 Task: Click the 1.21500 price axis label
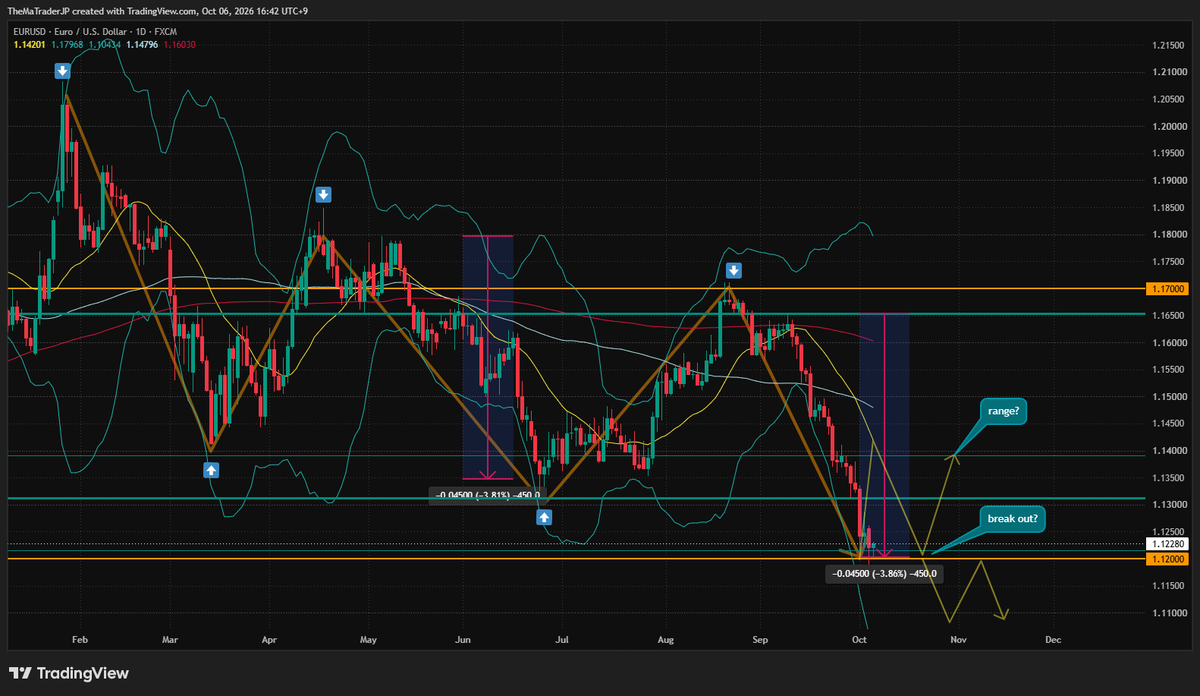pos(1166,45)
